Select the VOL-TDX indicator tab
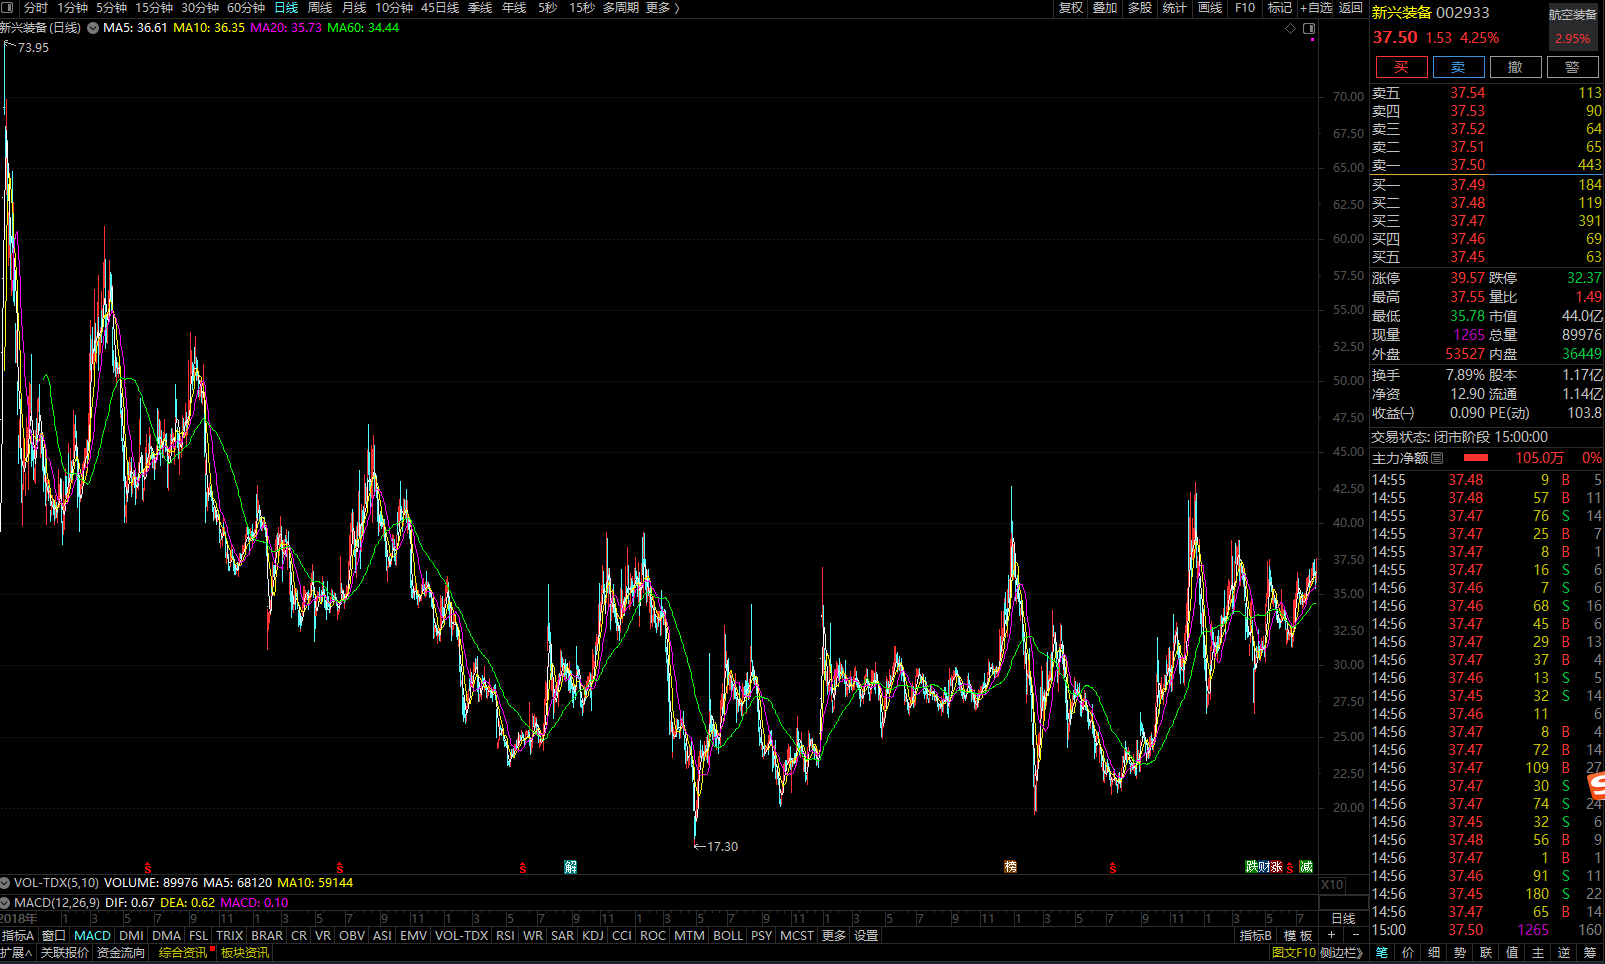Screen dimensions: 1605x964 (462, 936)
